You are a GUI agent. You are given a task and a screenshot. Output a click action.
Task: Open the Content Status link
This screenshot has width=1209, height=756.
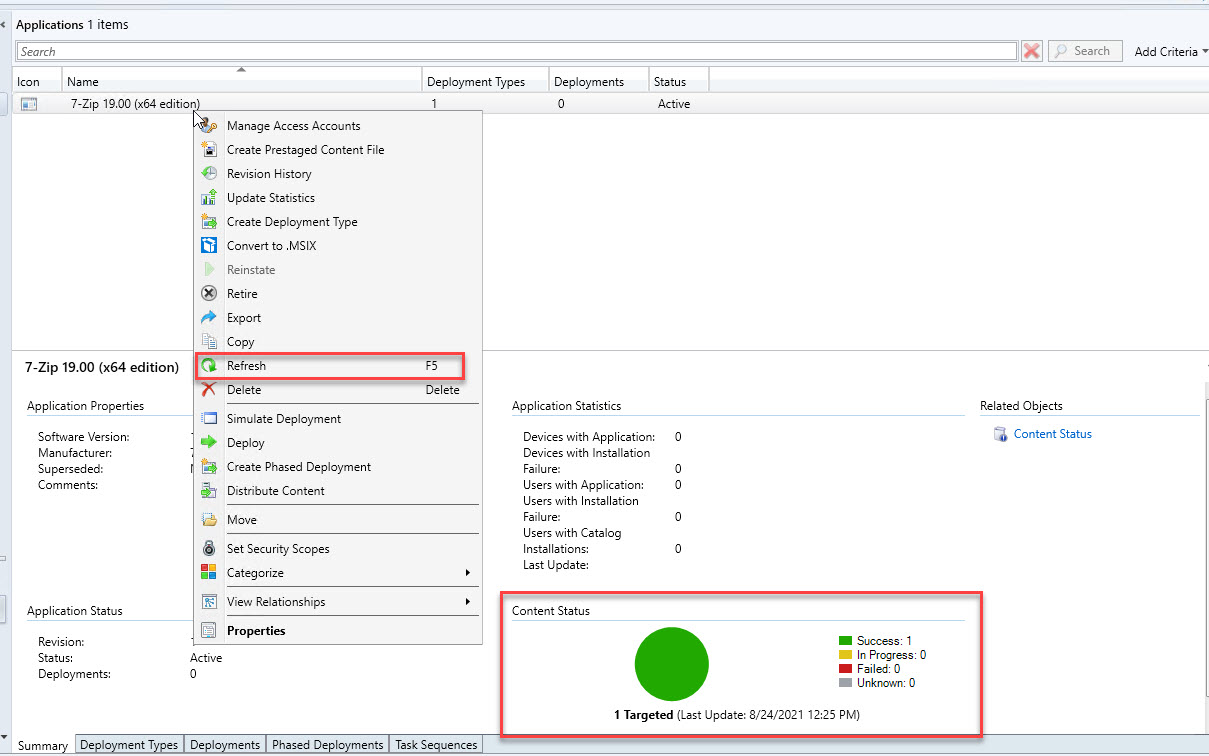coord(1052,434)
